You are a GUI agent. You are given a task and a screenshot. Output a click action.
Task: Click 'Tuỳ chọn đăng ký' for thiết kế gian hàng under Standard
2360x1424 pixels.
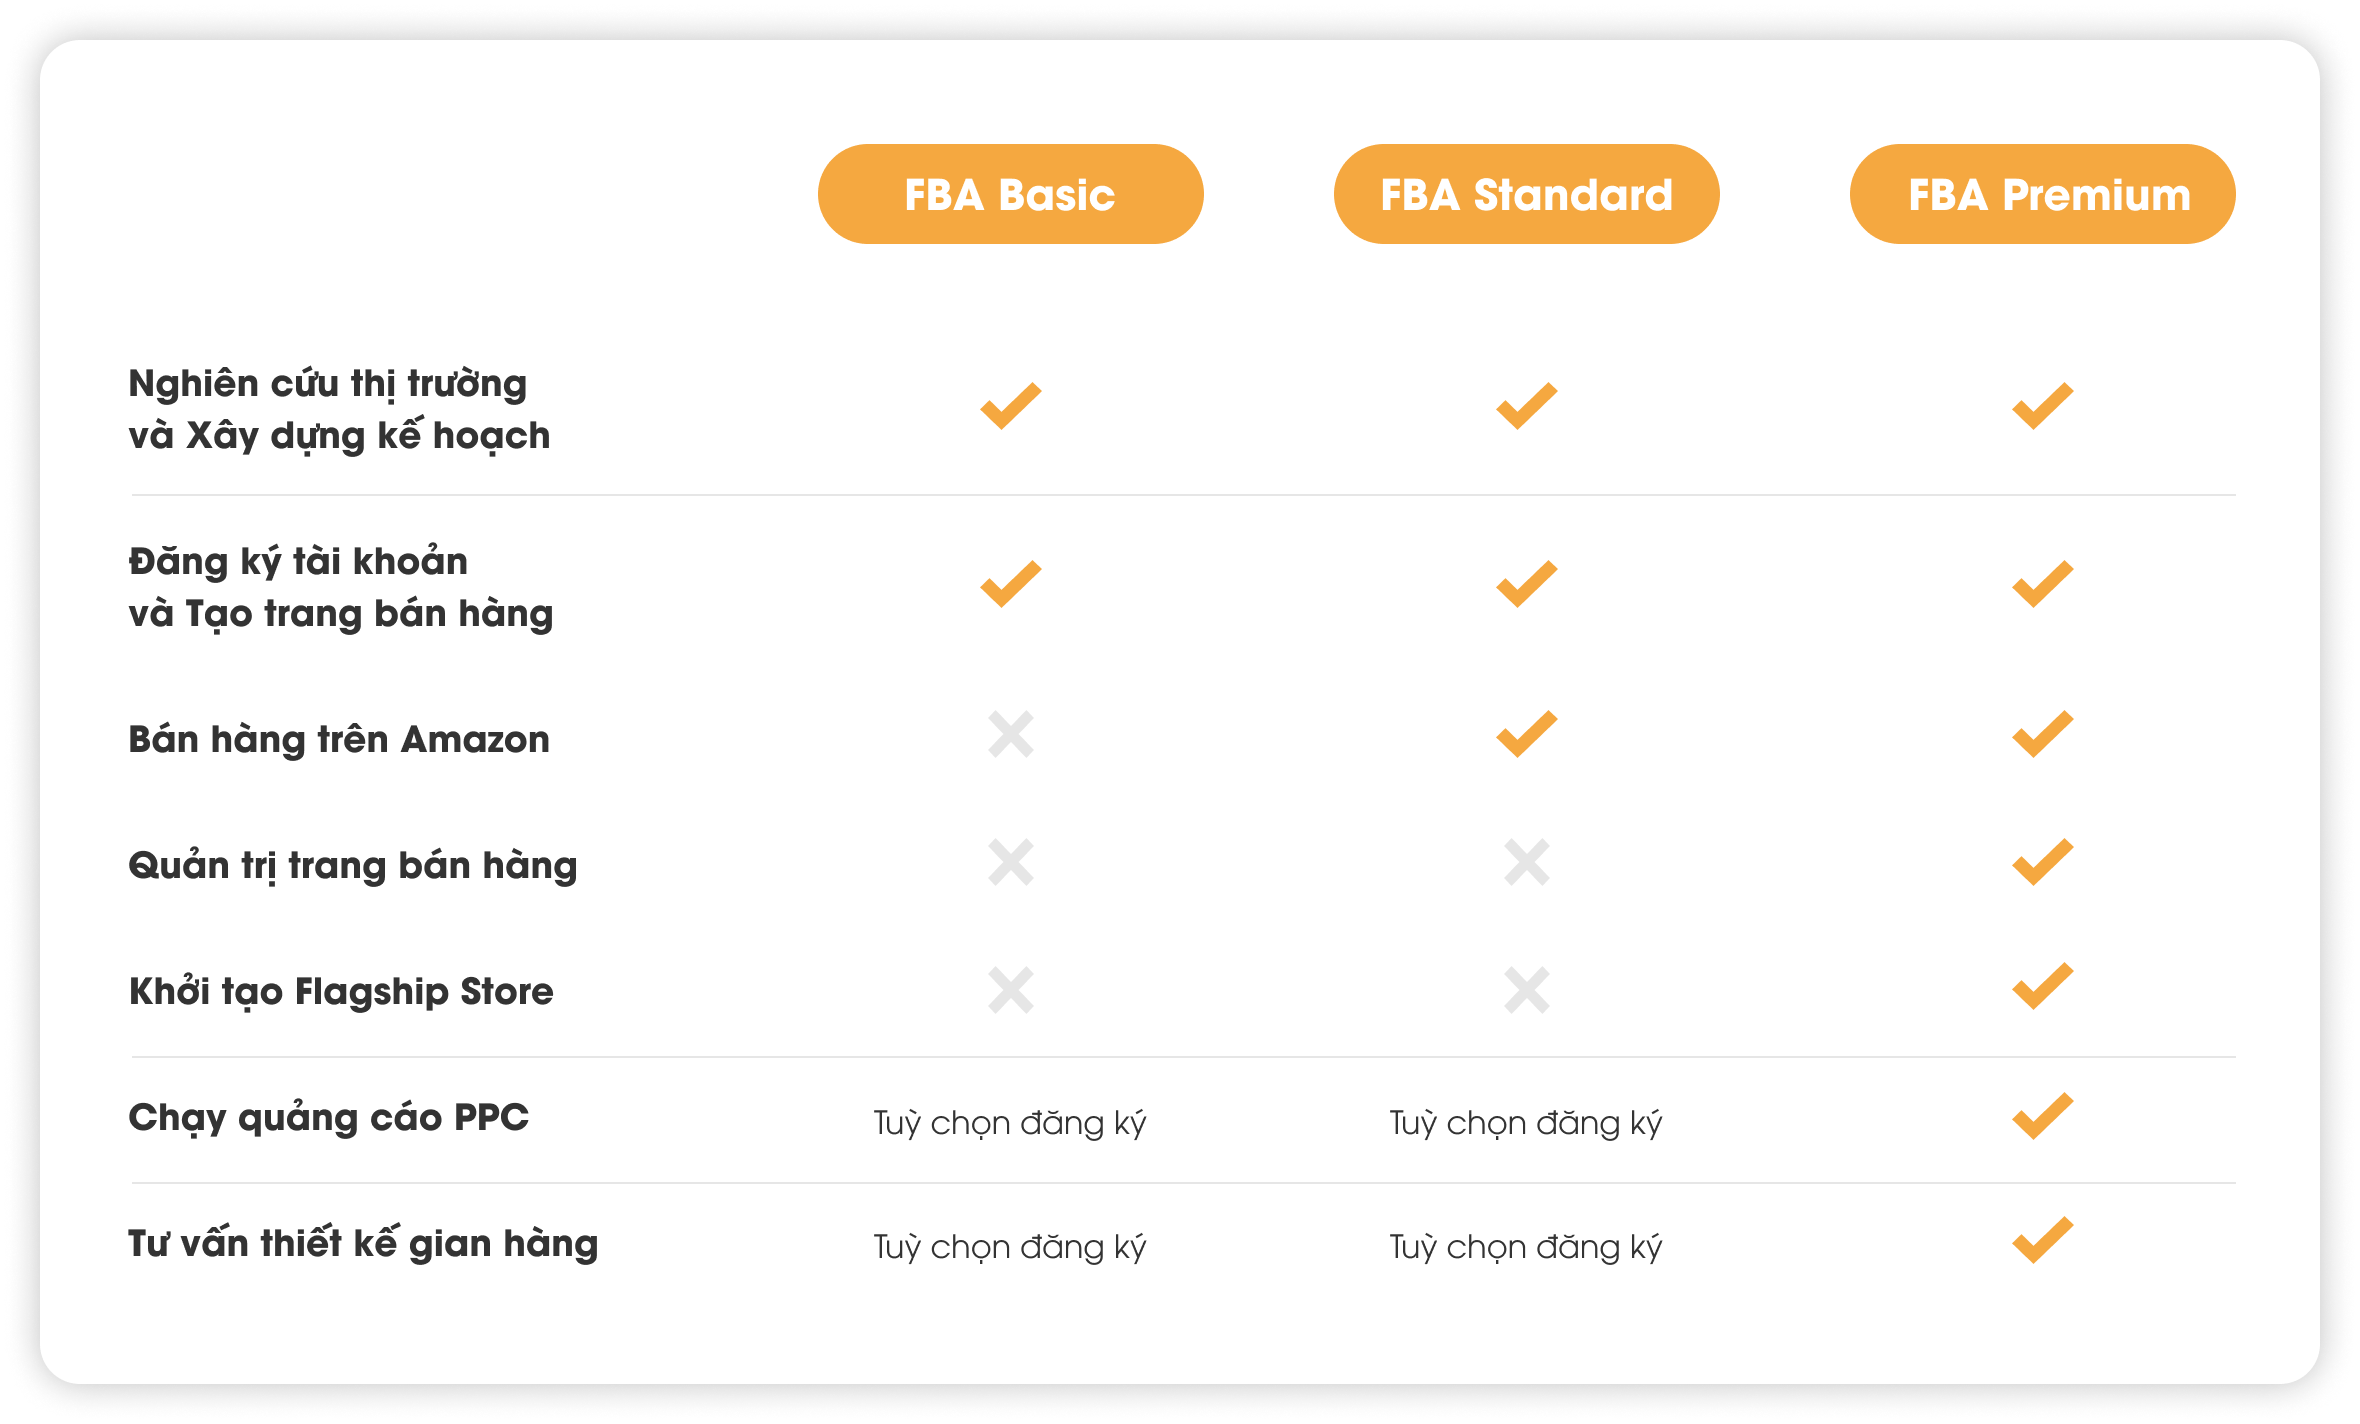1526,1247
